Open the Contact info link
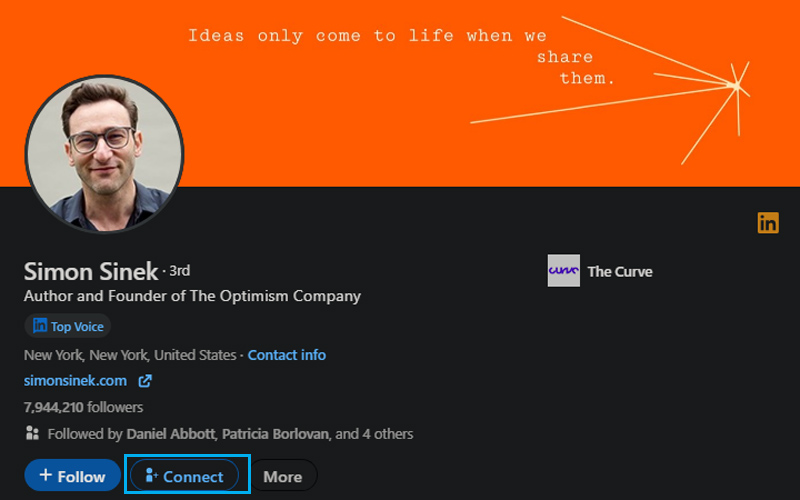The width and height of the screenshot is (800, 500). (287, 355)
